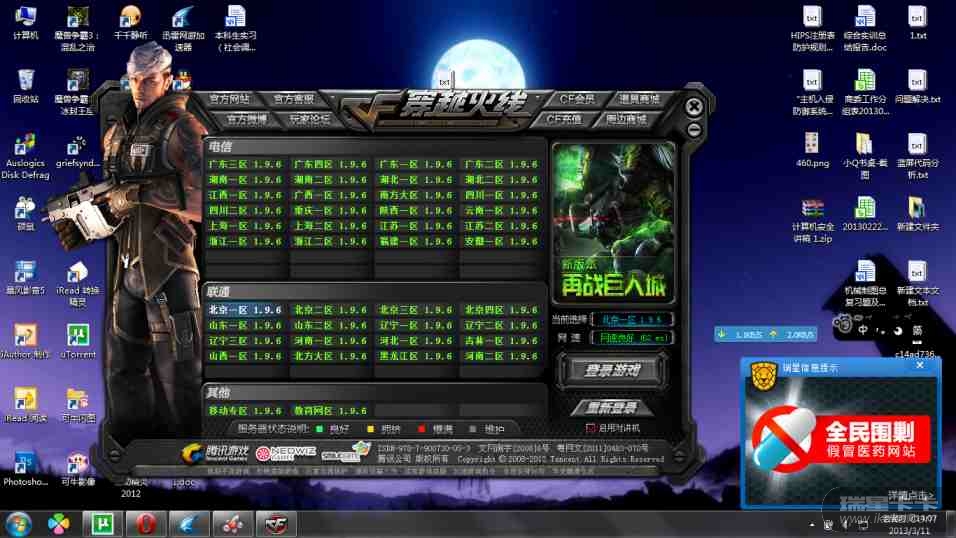The image size is (956, 538).
Task: Click the 登录游戏 button
Action: [612, 370]
